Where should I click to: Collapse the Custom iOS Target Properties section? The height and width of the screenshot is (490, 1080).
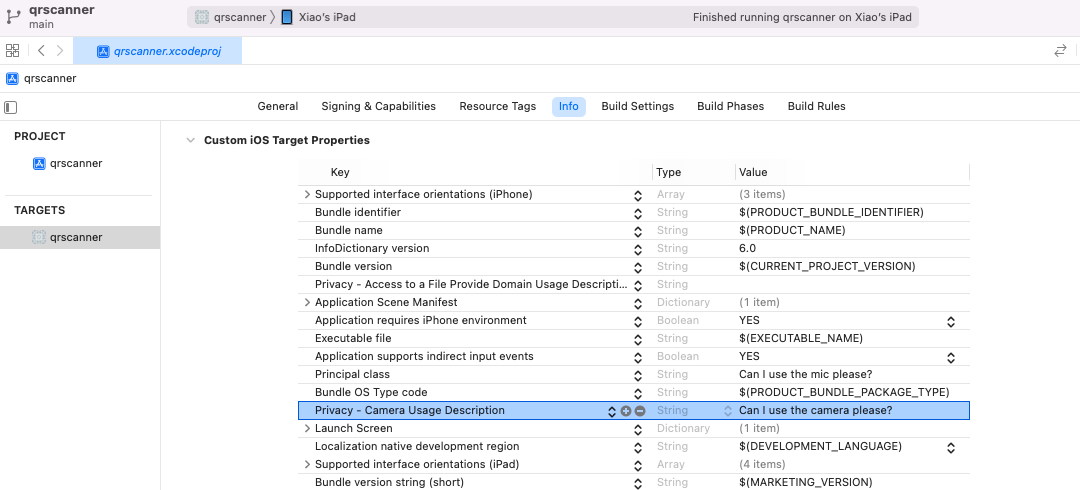pos(190,141)
